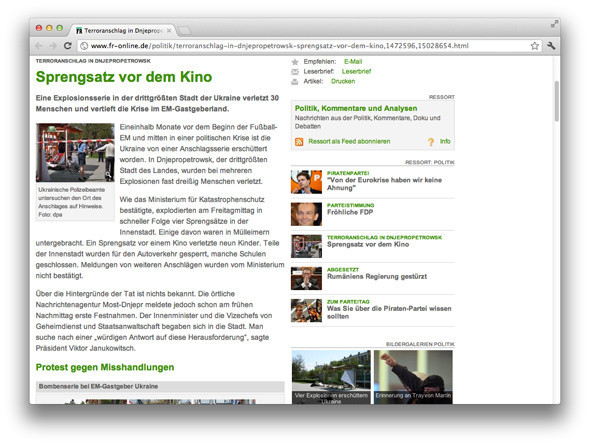Click the ZUM PARTEITAG category label
The image size is (590, 445).
point(348,302)
